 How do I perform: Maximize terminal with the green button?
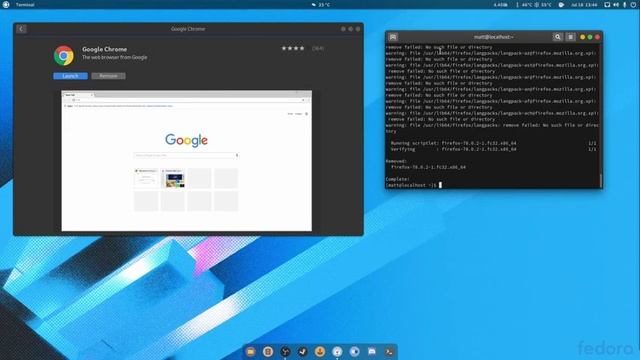590,37
